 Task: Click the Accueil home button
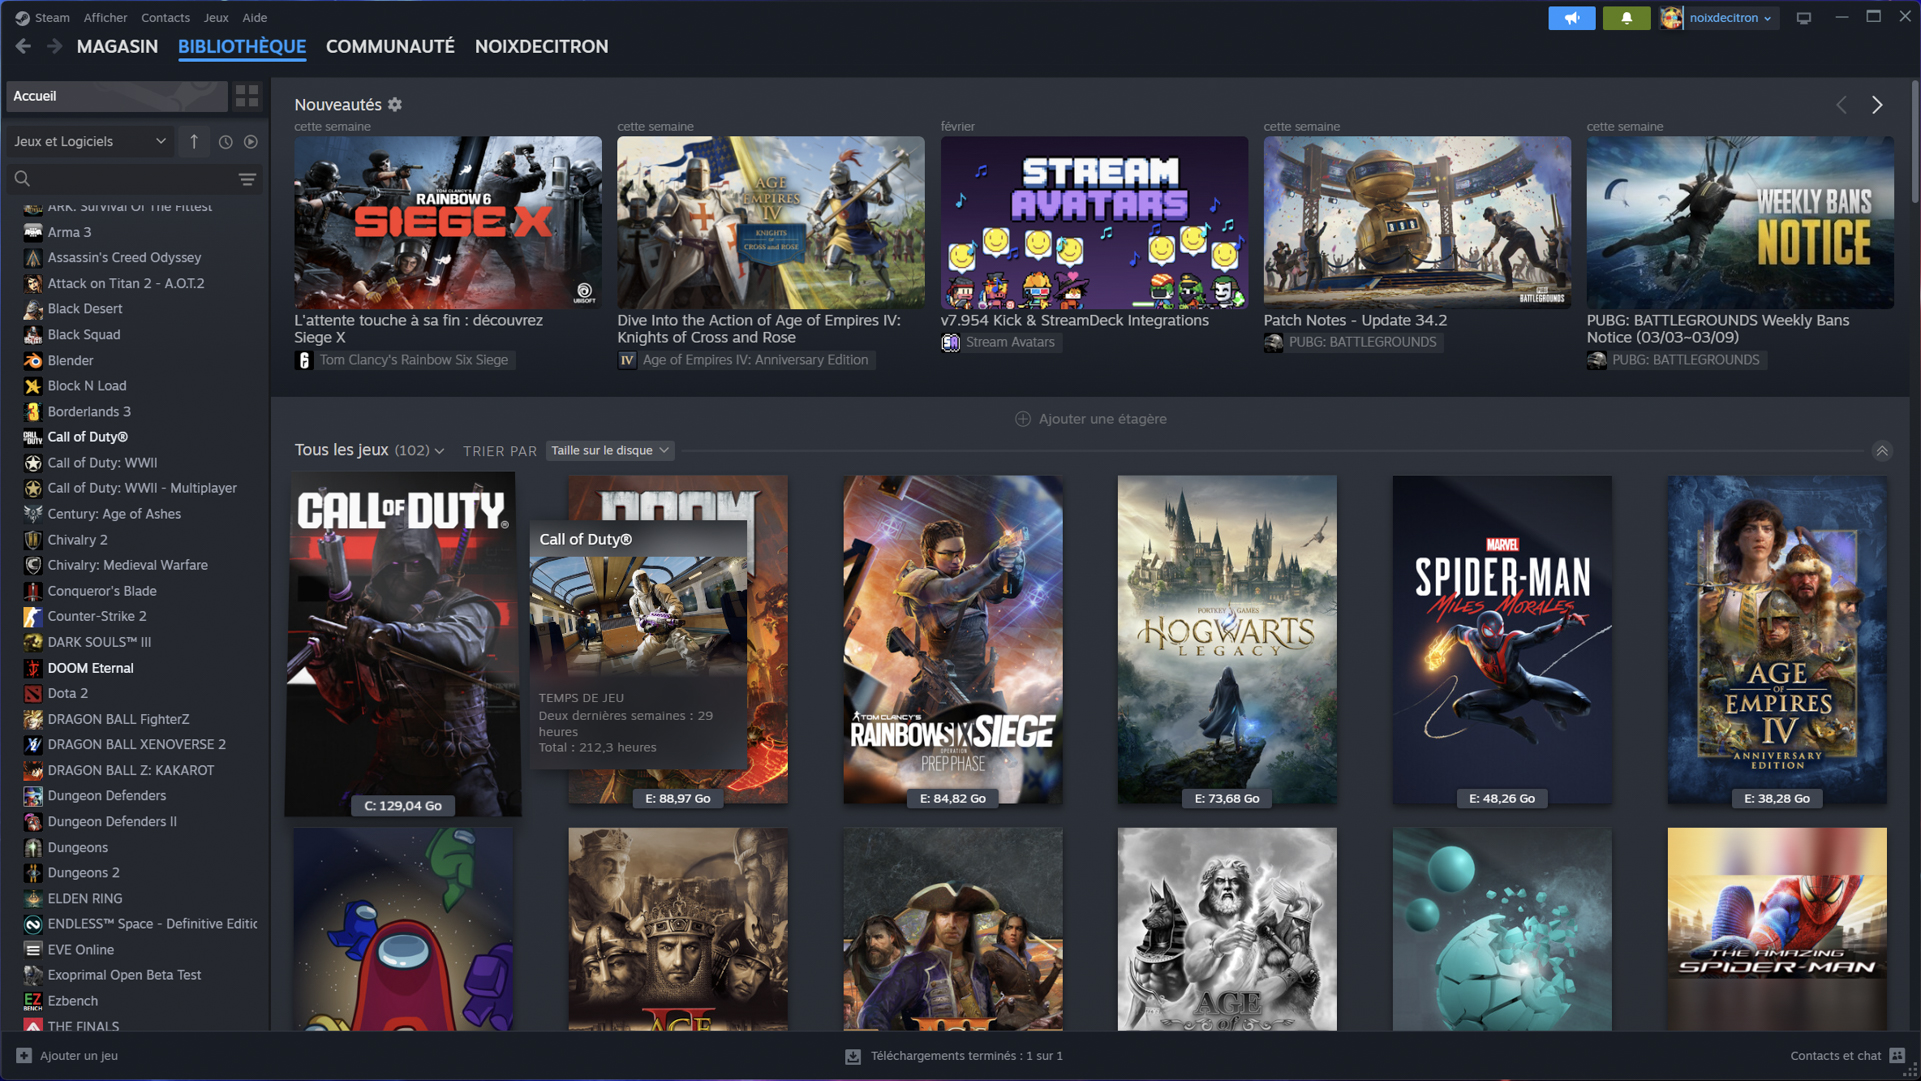(117, 96)
